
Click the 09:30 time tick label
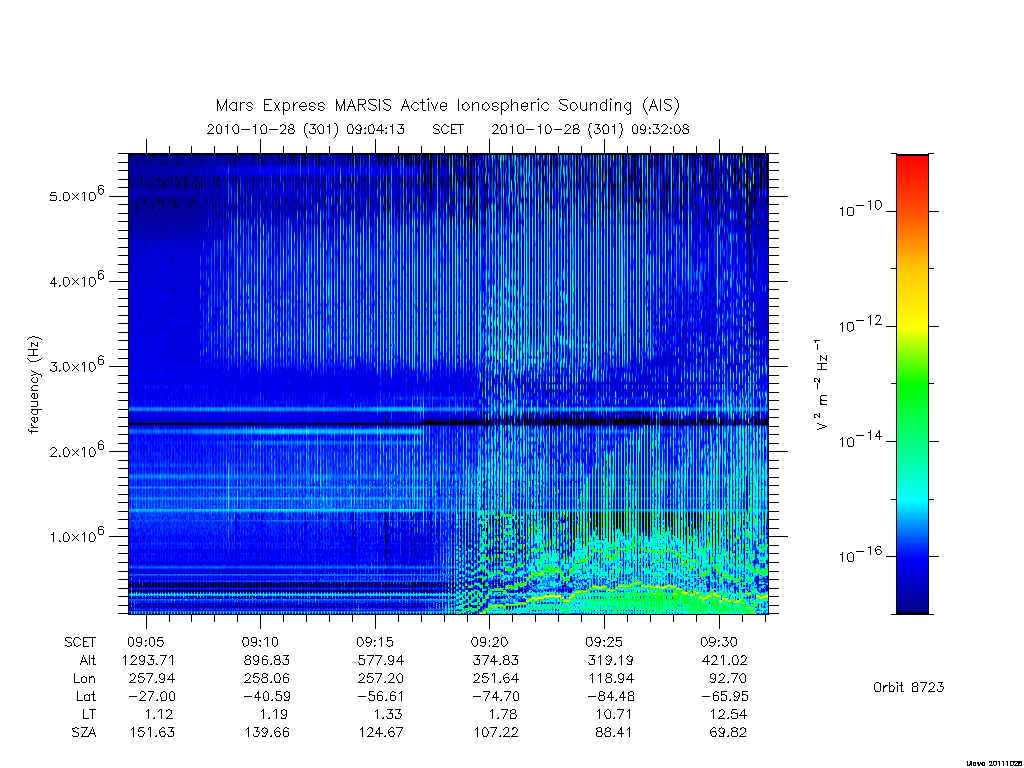tap(719, 642)
